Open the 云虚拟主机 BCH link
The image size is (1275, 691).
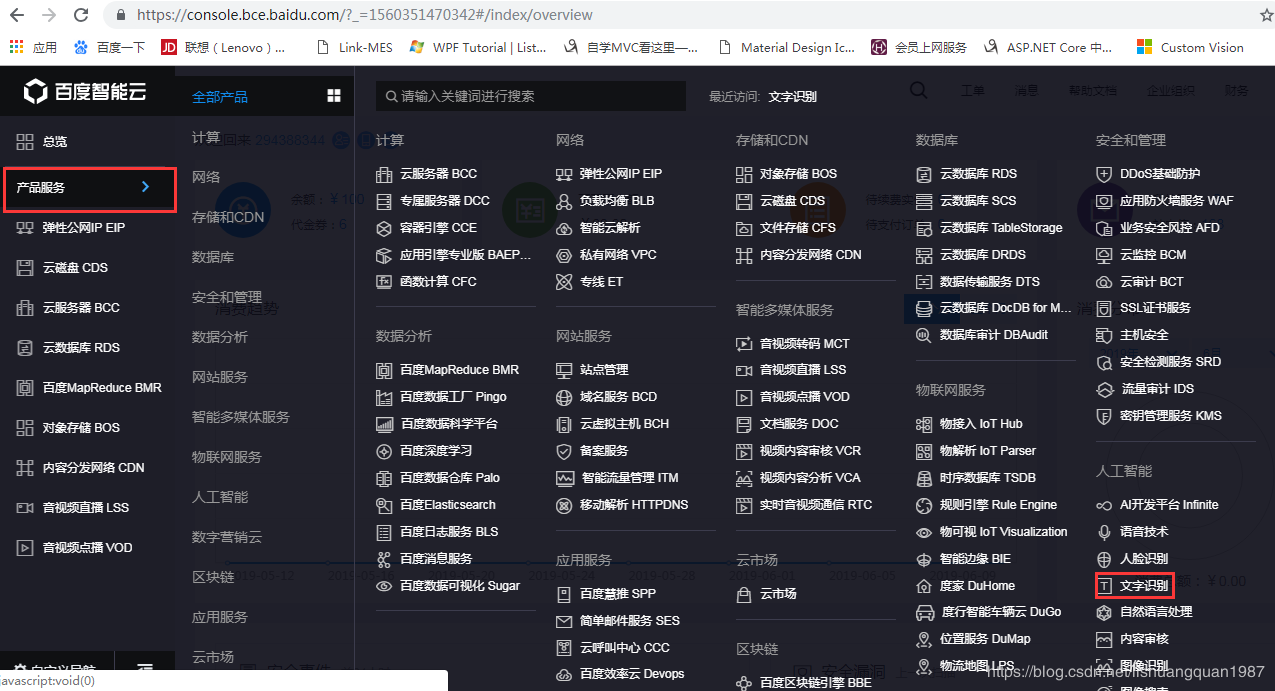tap(624, 424)
